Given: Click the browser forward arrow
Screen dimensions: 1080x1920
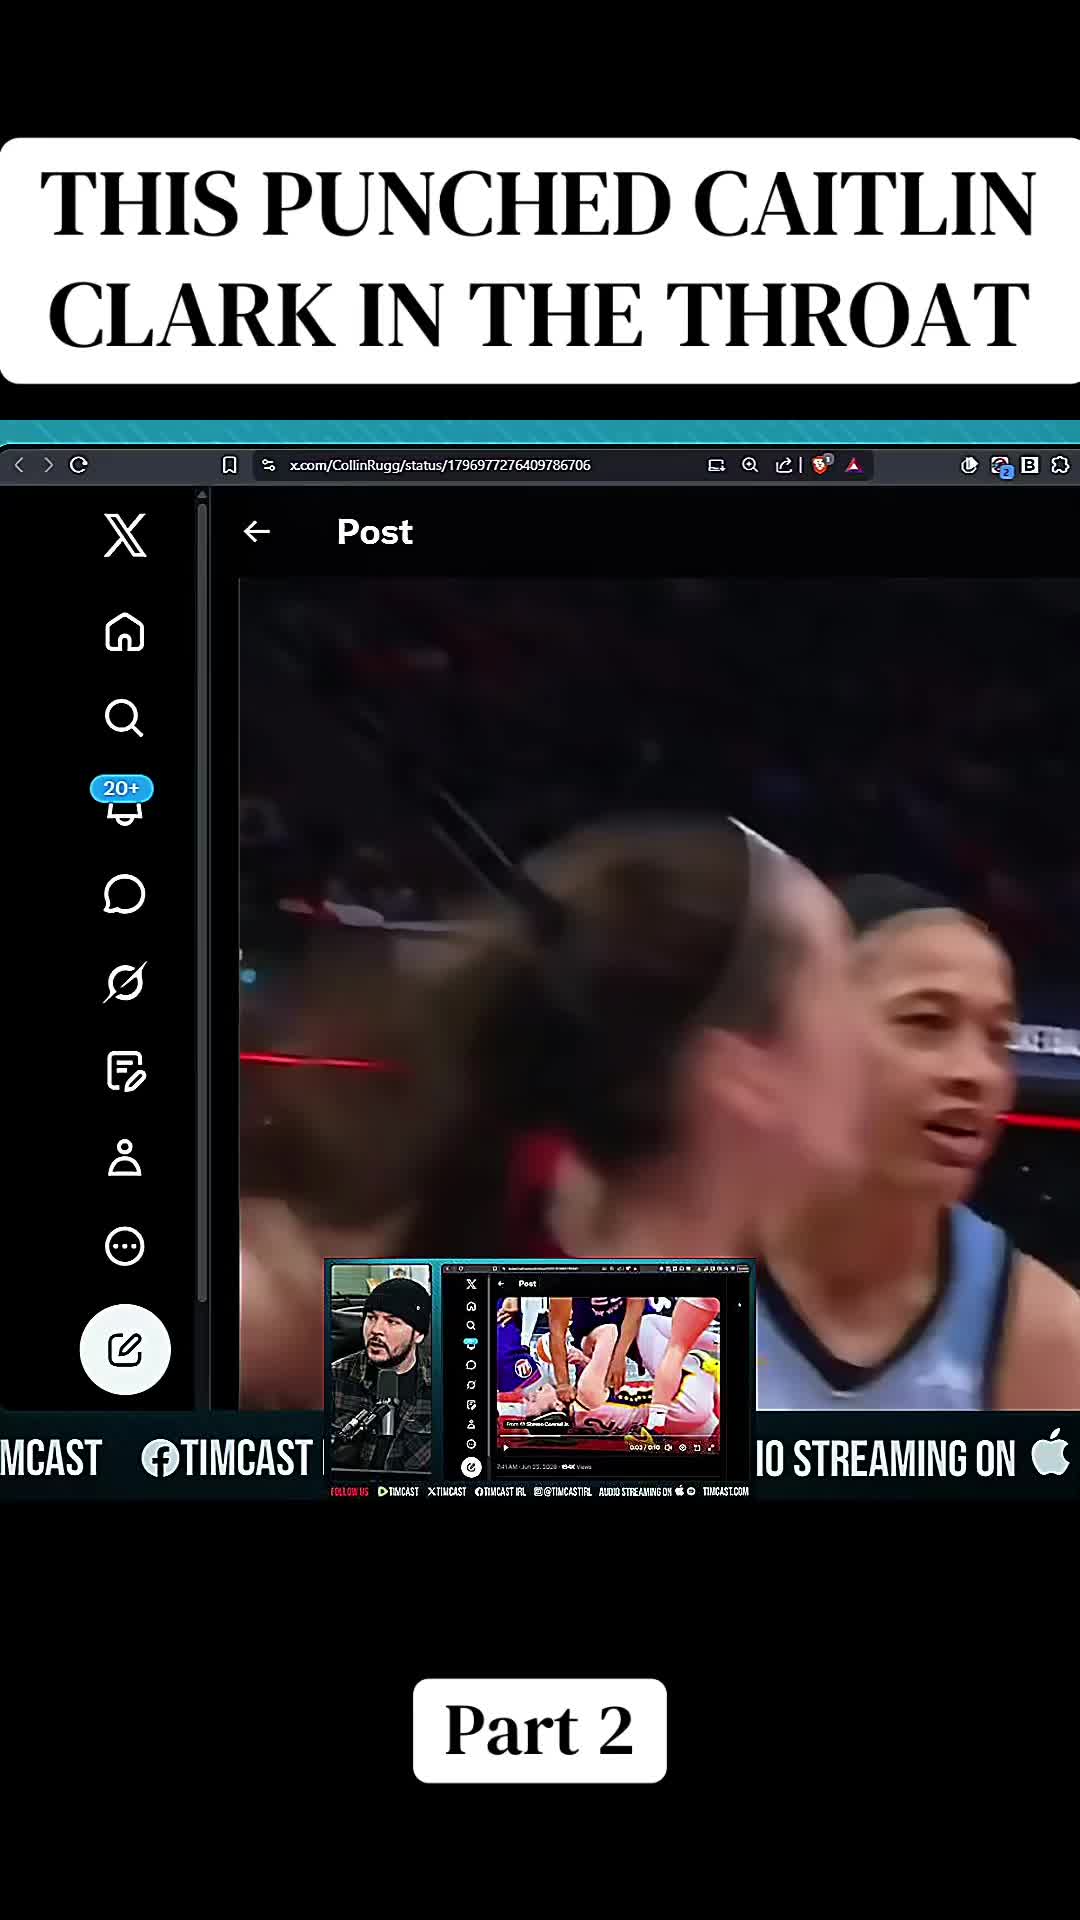Looking at the screenshot, I should [x=48, y=465].
